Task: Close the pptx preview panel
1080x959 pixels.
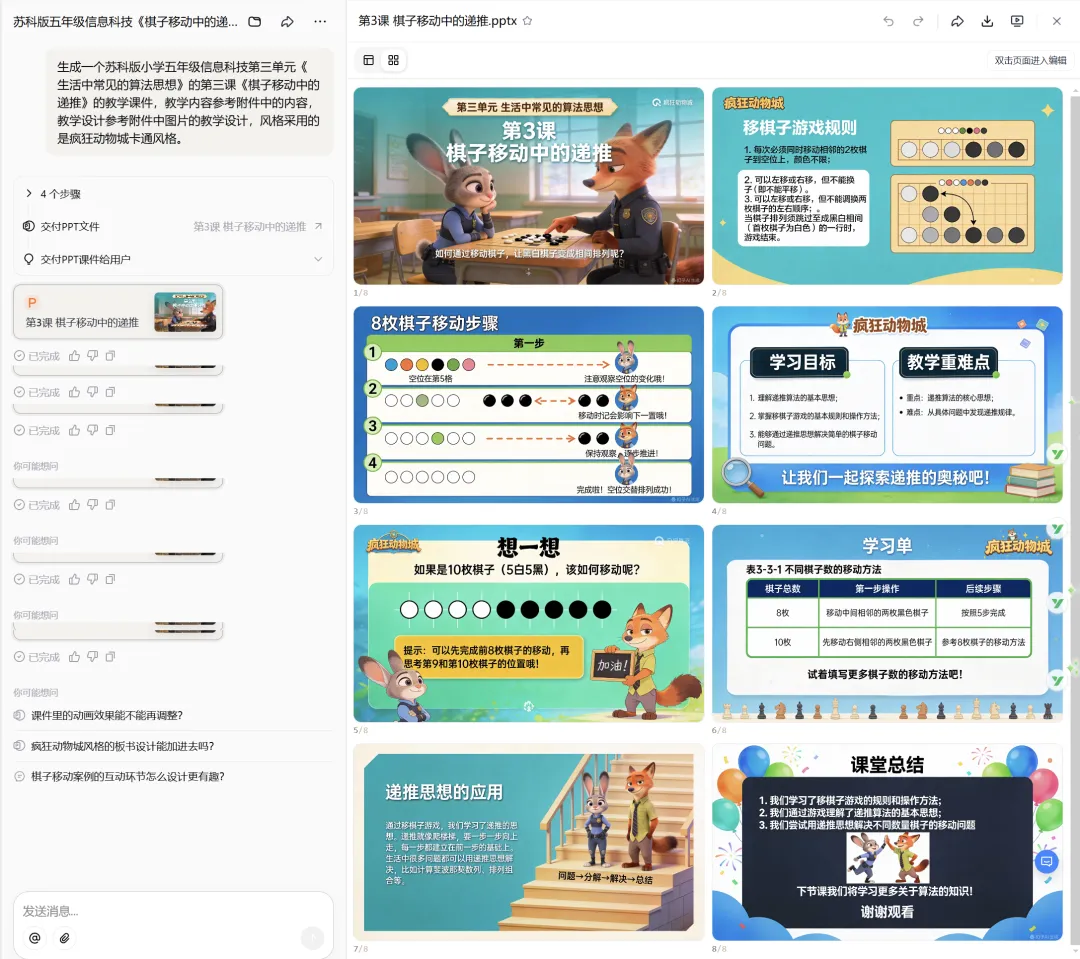Action: [x=1057, y=21]
